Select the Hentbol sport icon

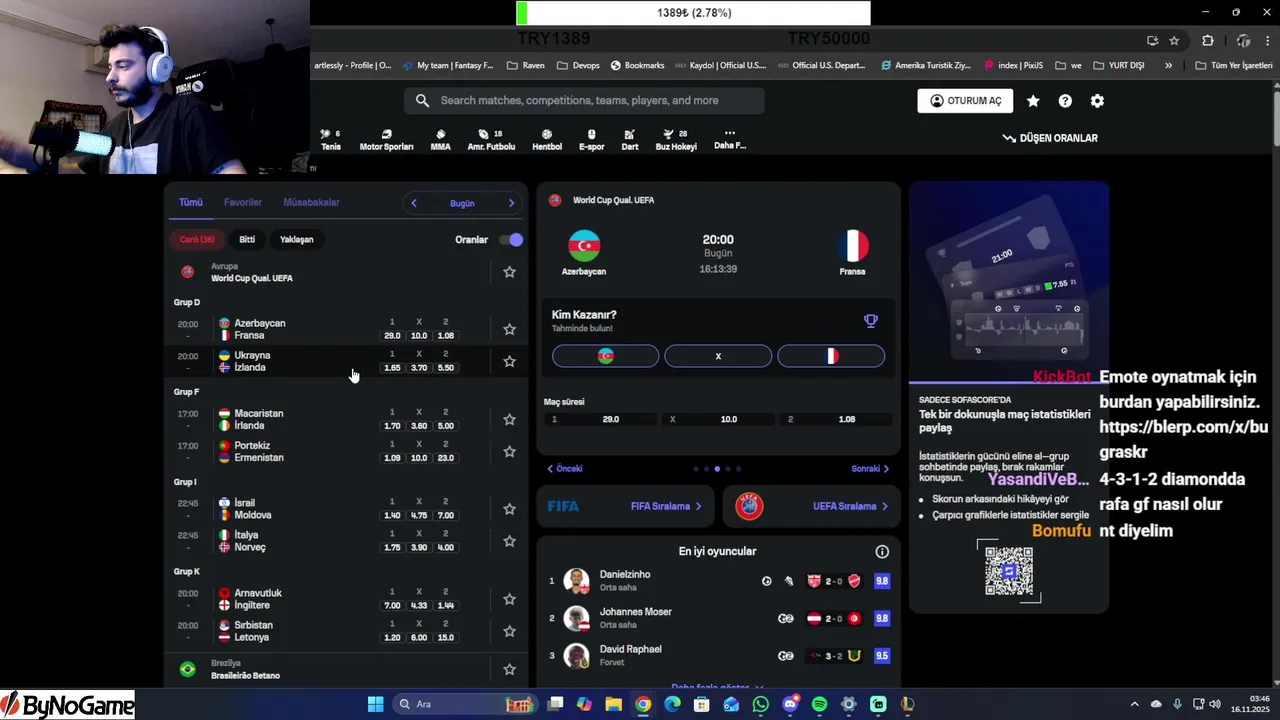[547, 140]
